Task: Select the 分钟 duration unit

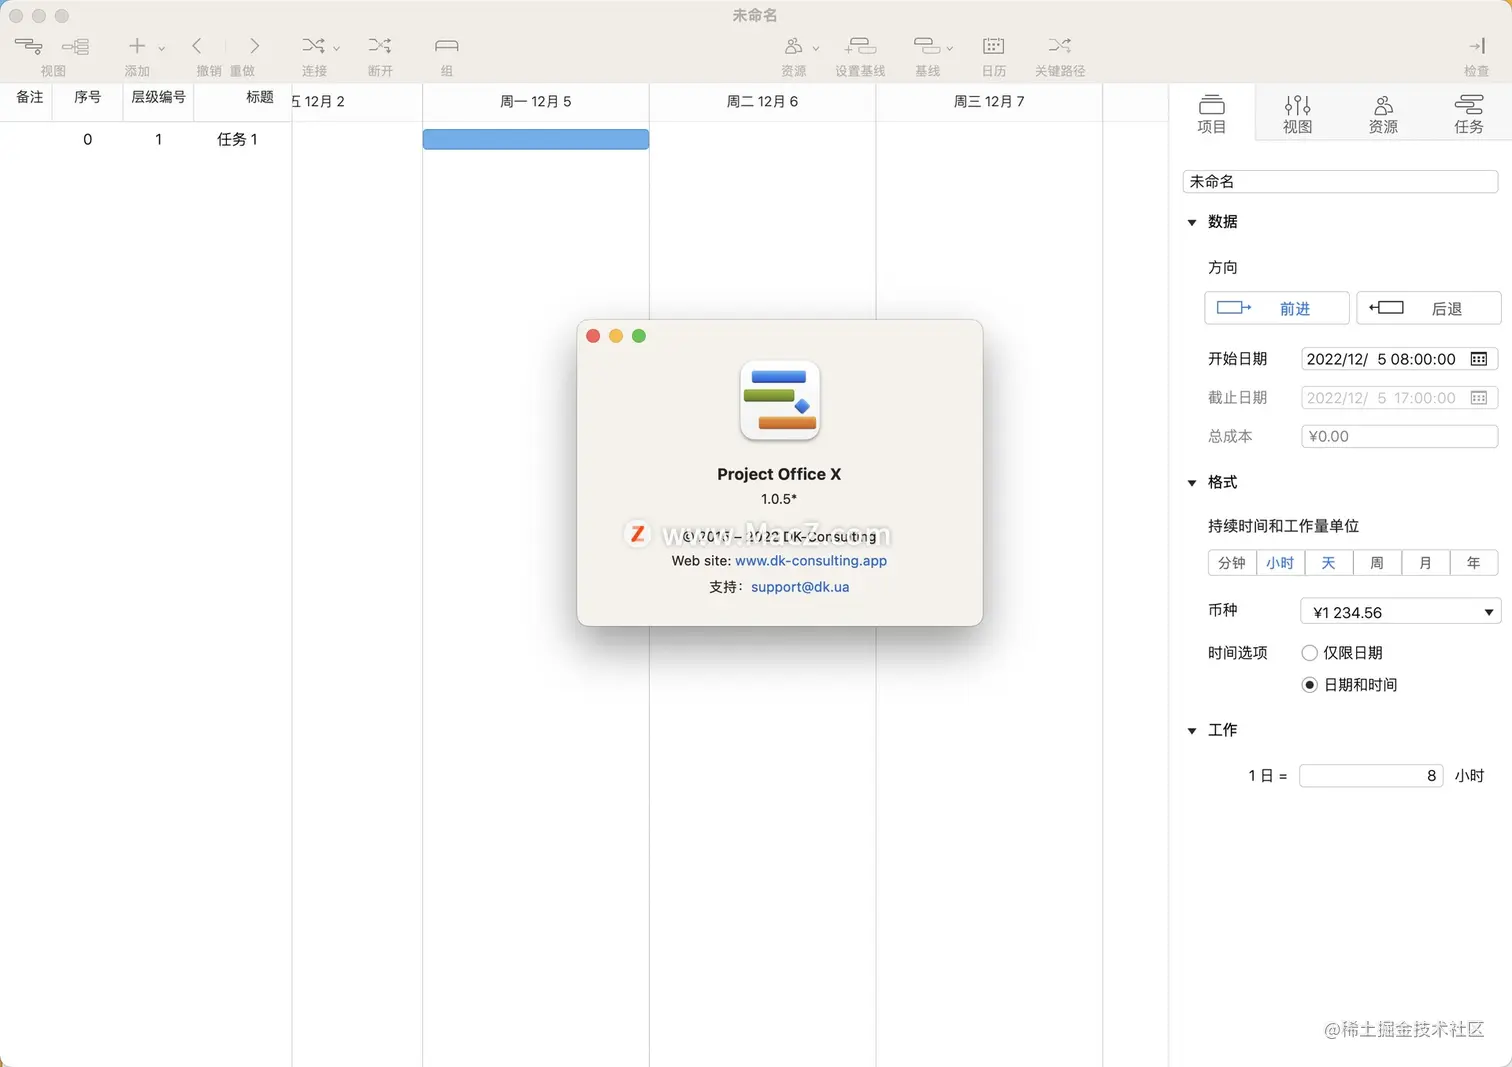Action: coord(1232,563)
